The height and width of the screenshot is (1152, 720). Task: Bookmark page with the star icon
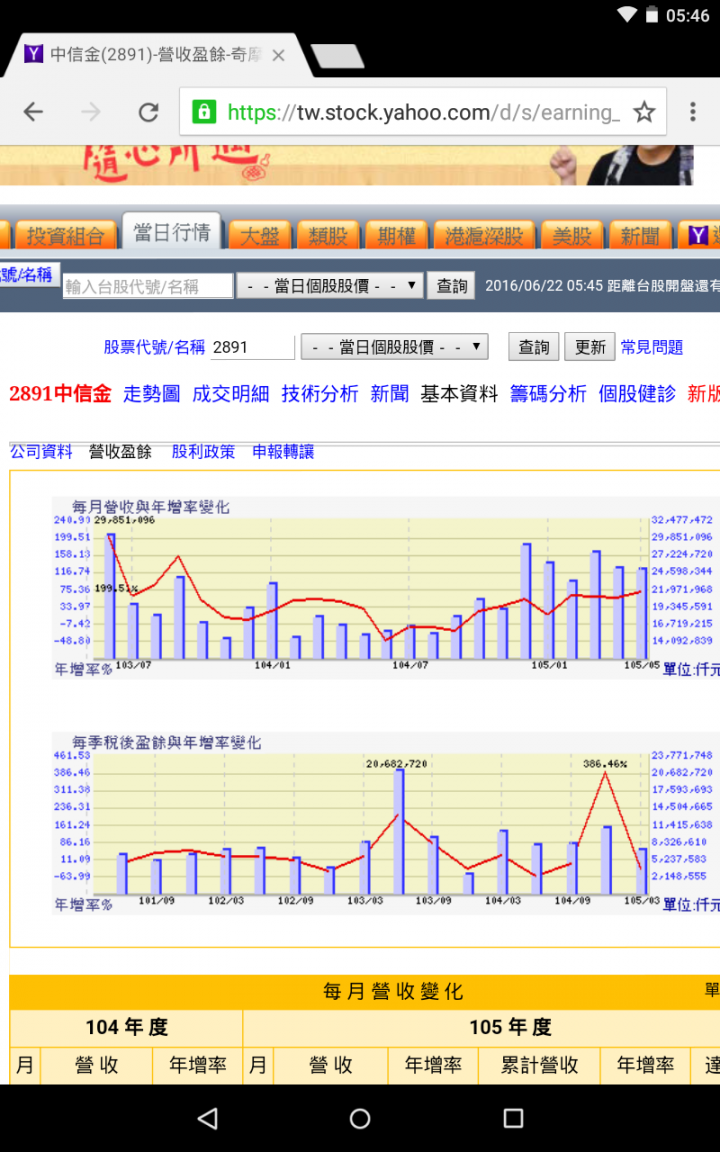click(644, 112)
